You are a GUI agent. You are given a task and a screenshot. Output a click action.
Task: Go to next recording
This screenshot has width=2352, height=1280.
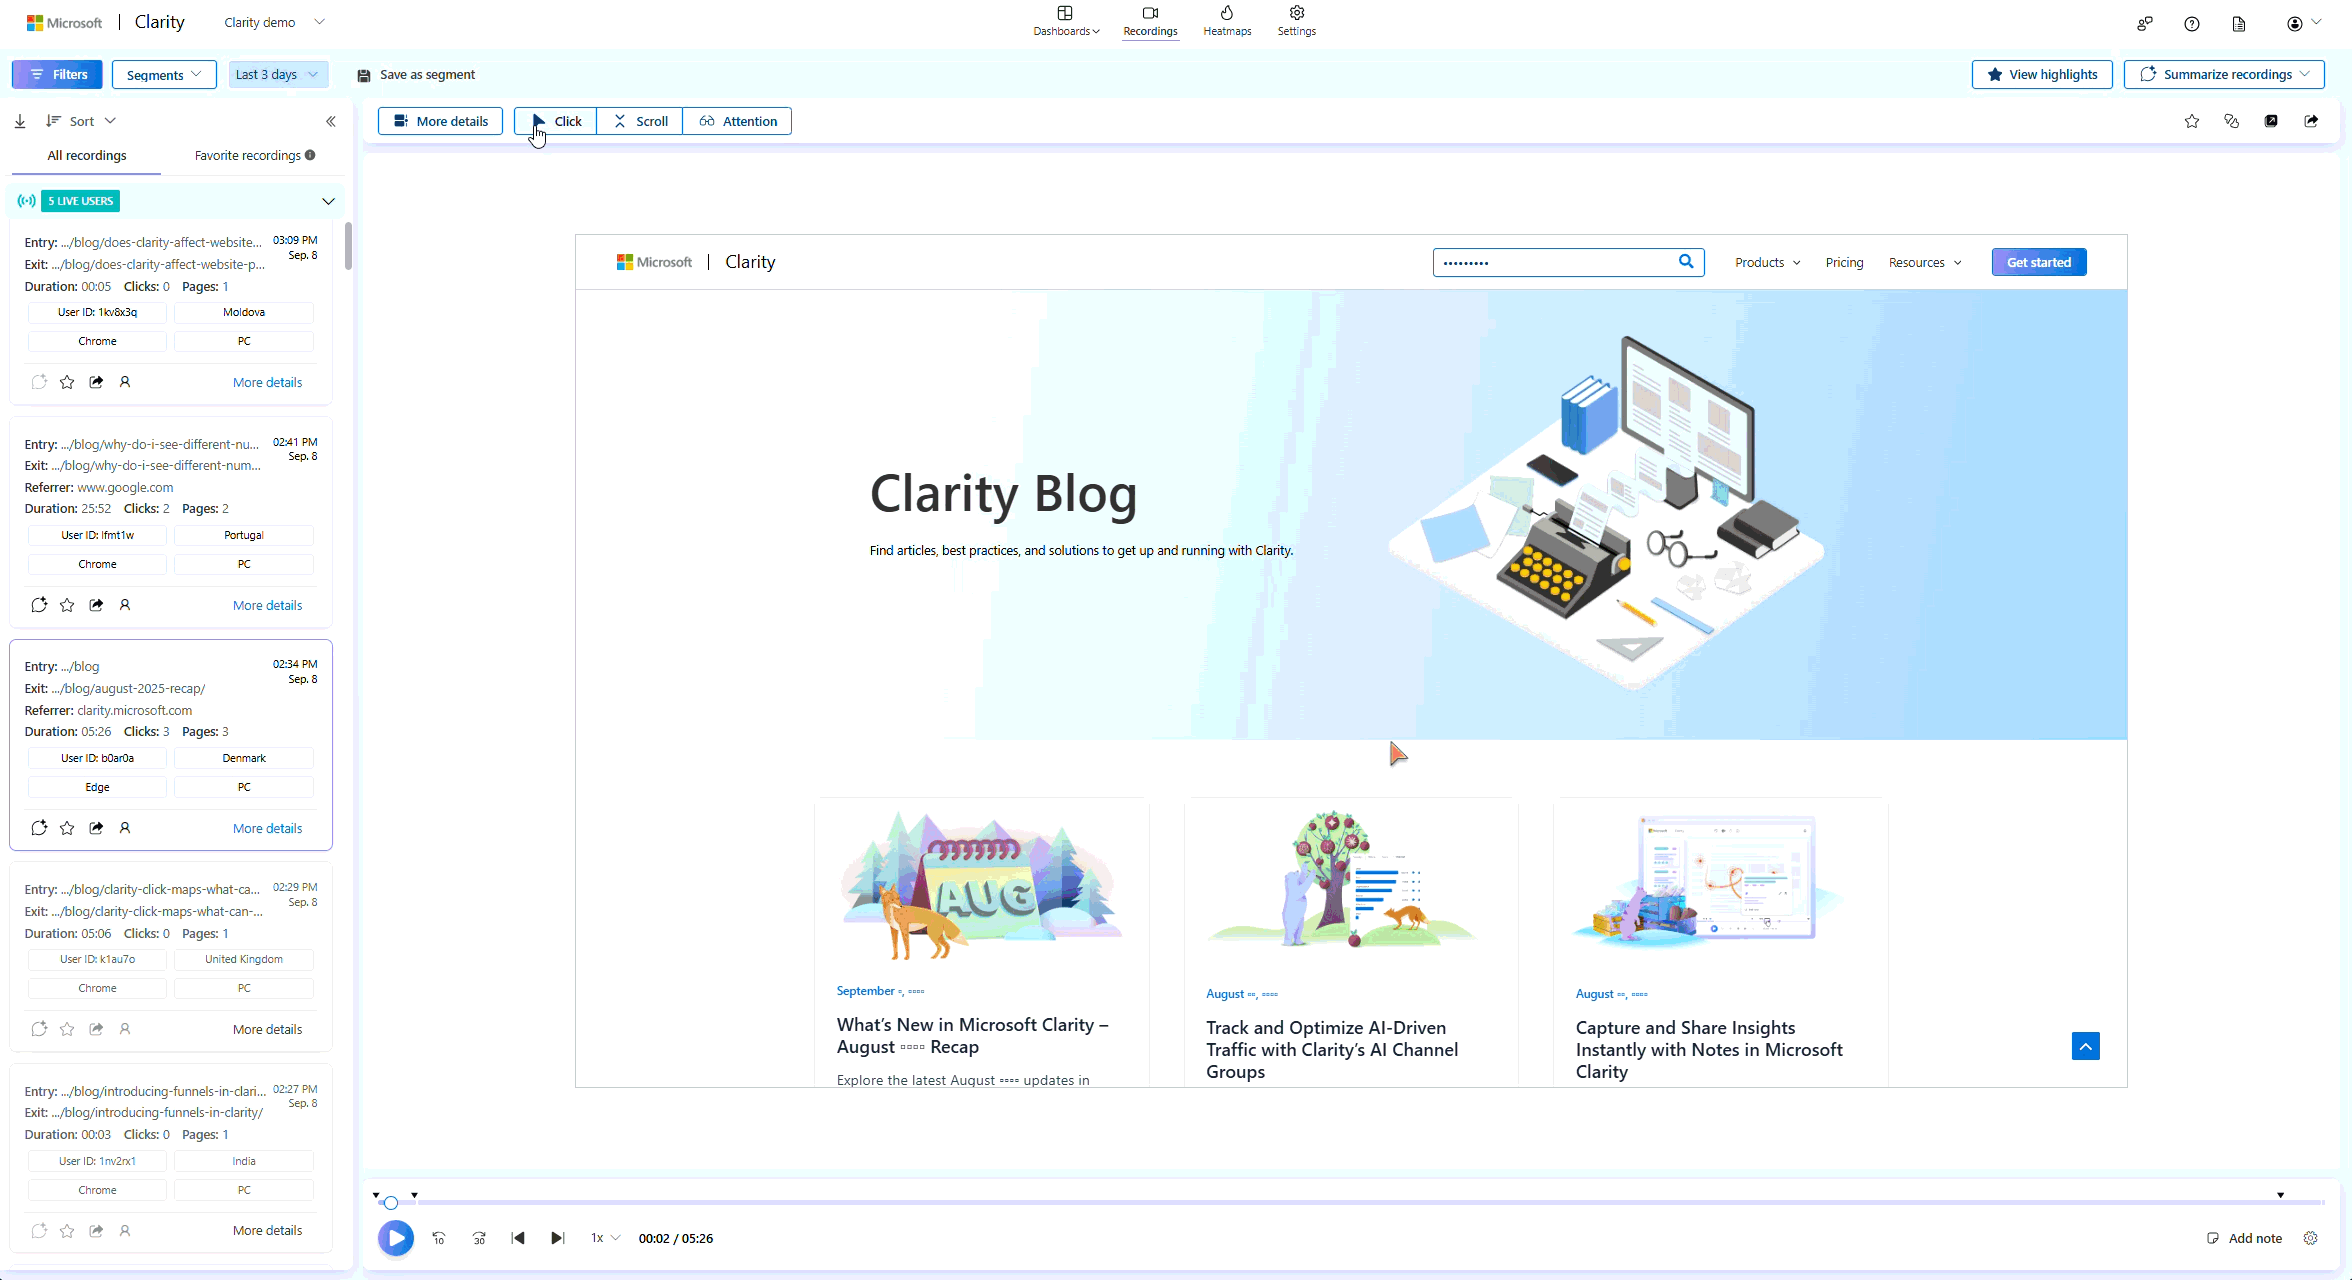[558, 1238]
